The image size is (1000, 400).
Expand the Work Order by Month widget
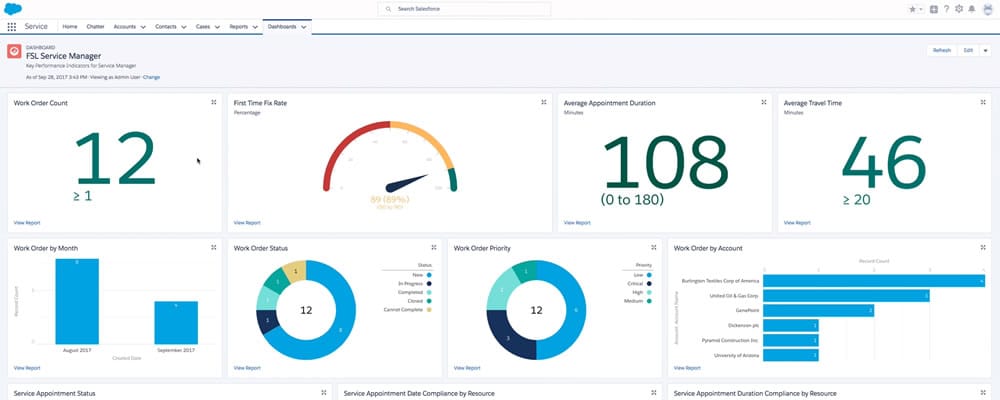coord(214,248)
